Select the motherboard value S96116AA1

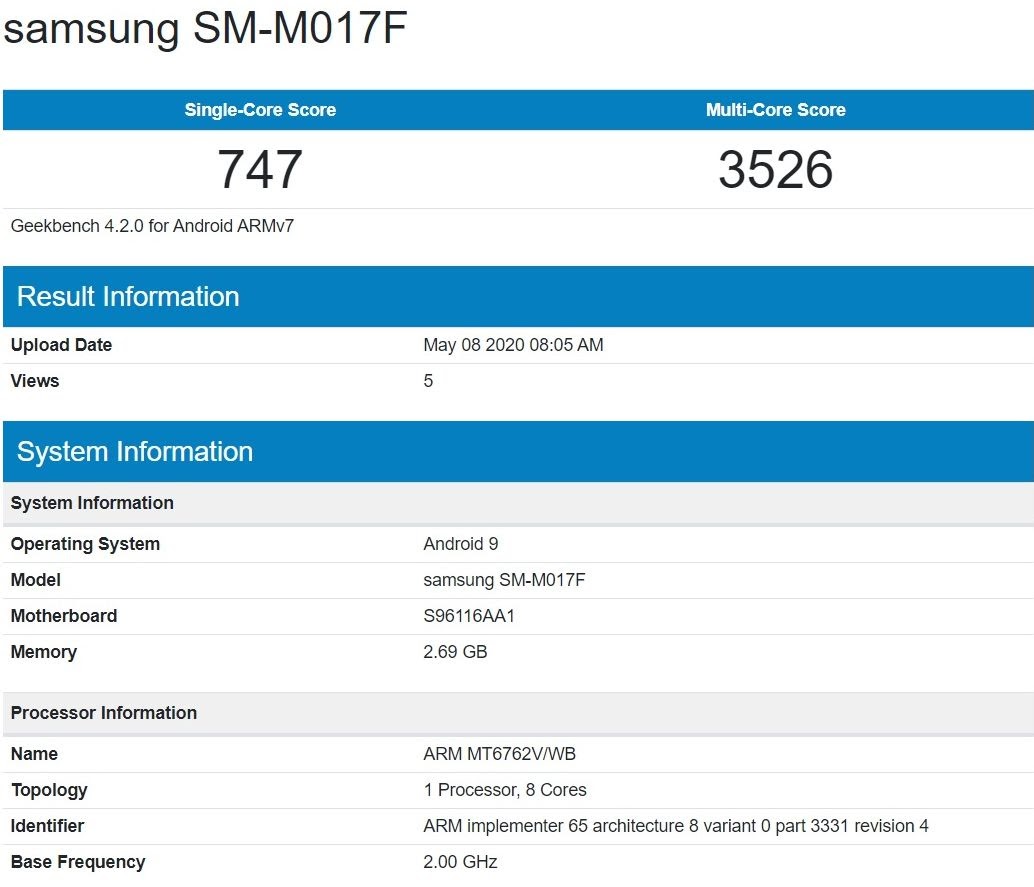[469, 616]
